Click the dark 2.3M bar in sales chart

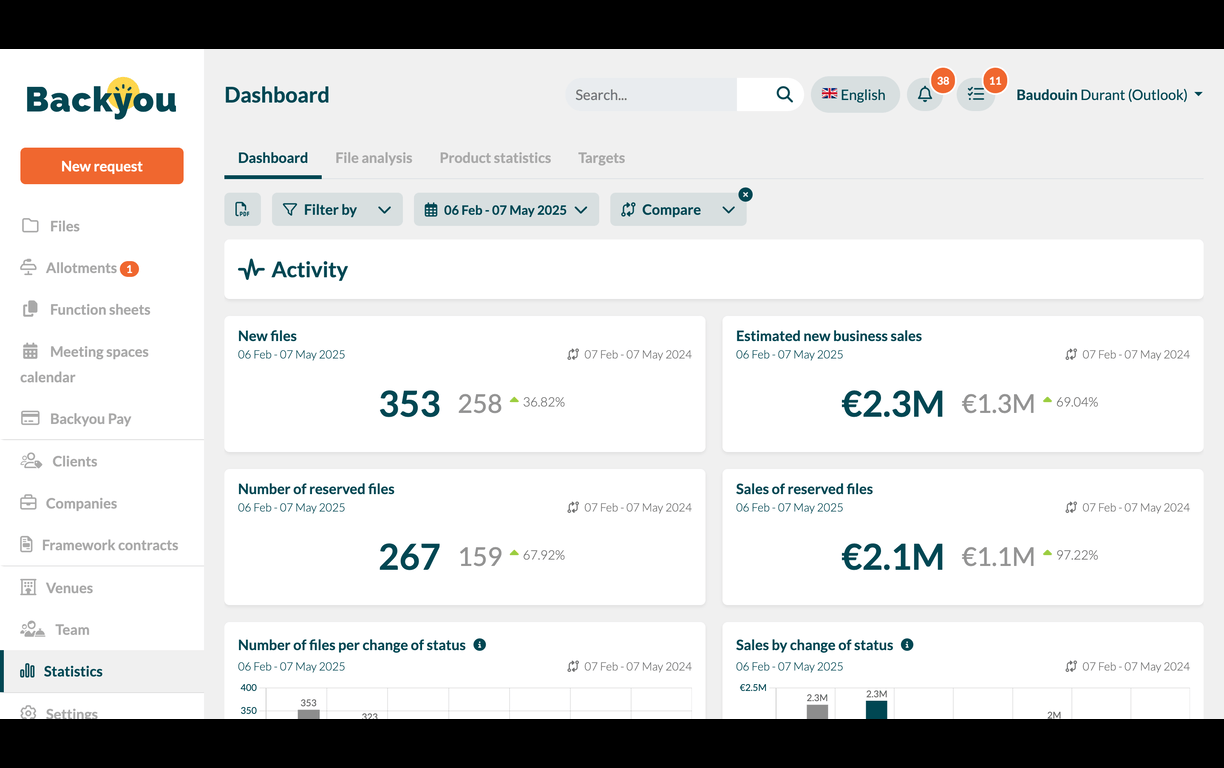(x=876, y=709)
